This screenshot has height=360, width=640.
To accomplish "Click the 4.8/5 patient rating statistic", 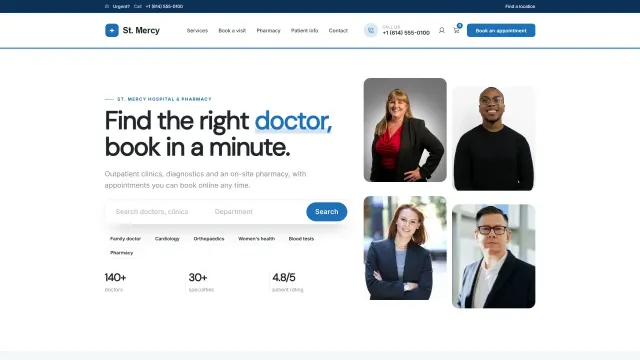I will [288, 282].
